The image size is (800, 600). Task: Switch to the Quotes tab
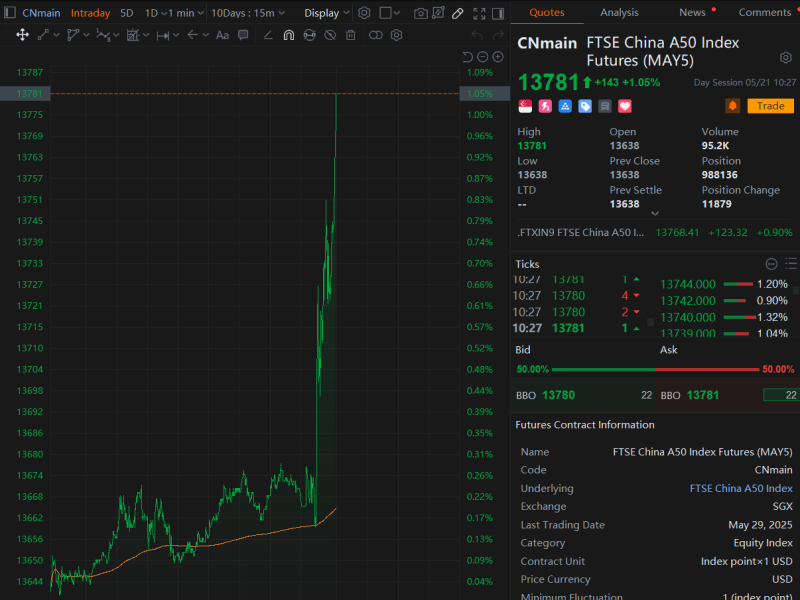pos(547,12)
